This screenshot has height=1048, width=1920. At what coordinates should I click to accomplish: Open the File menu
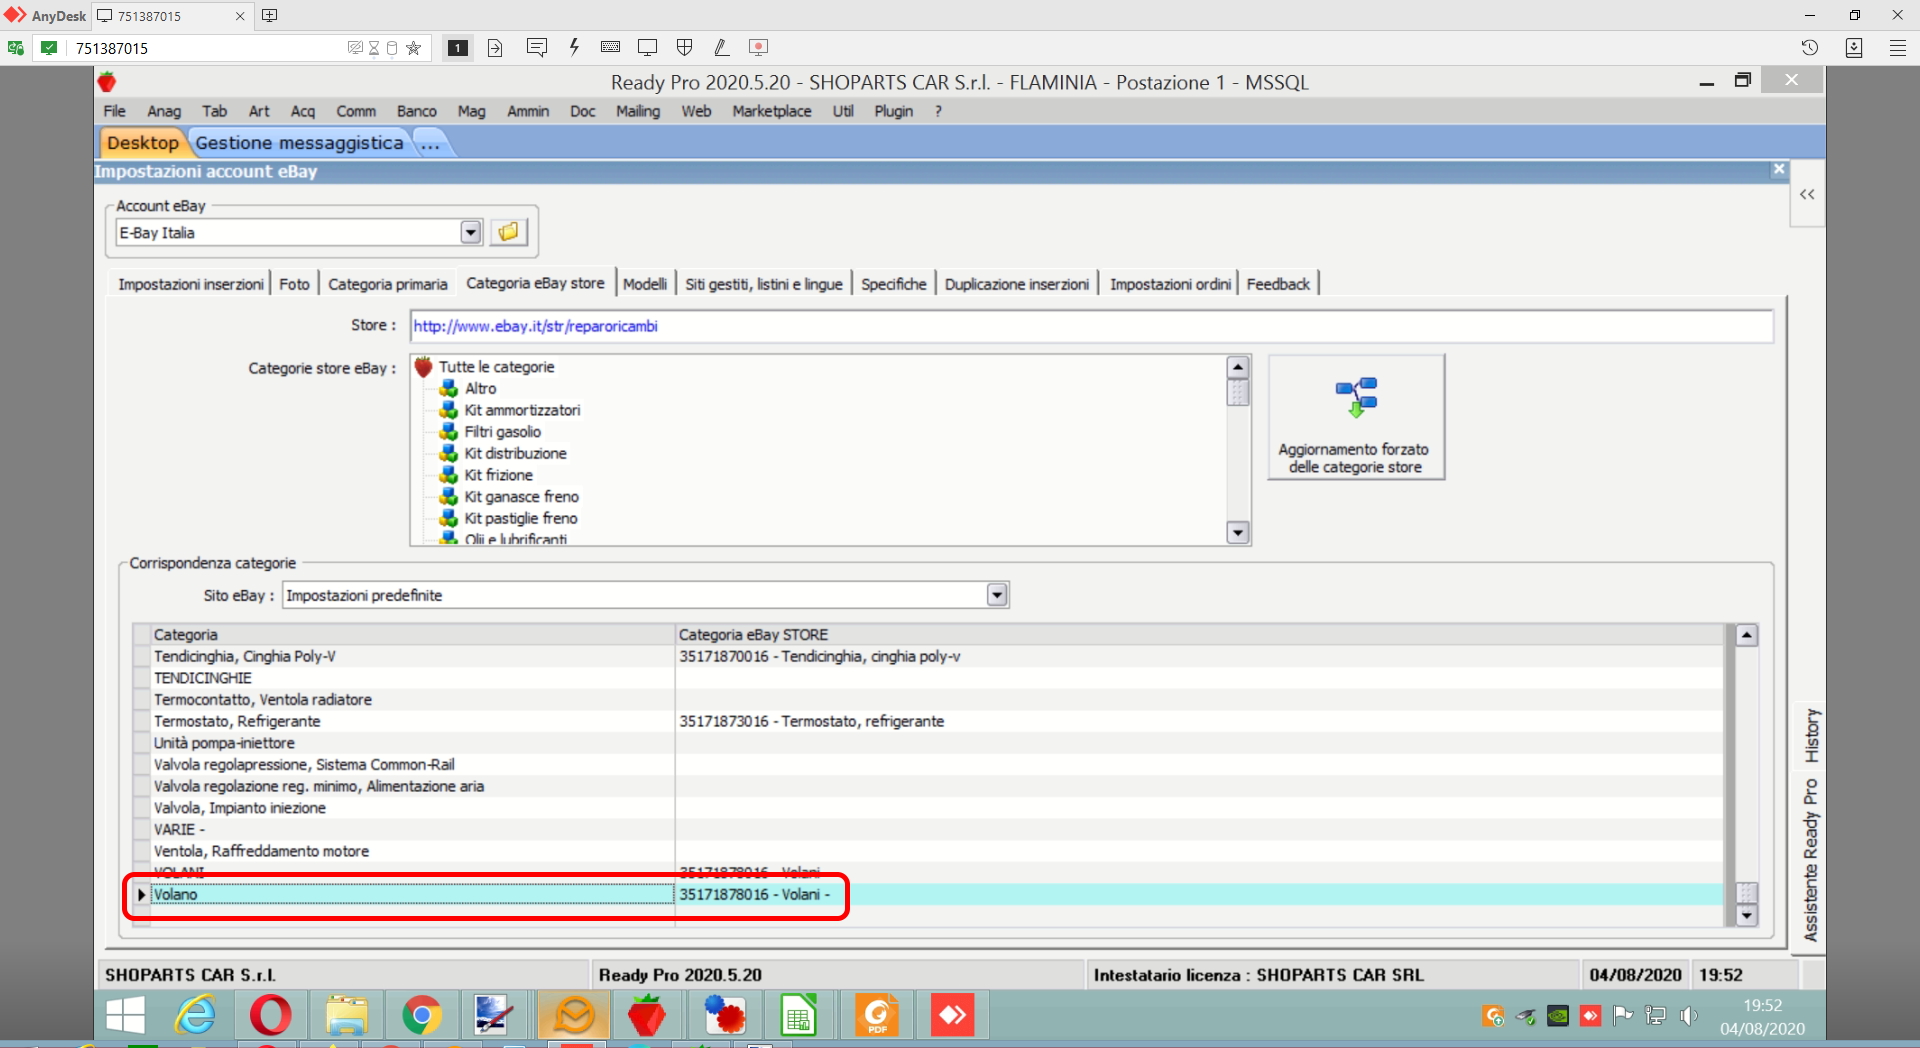point(115,111)
